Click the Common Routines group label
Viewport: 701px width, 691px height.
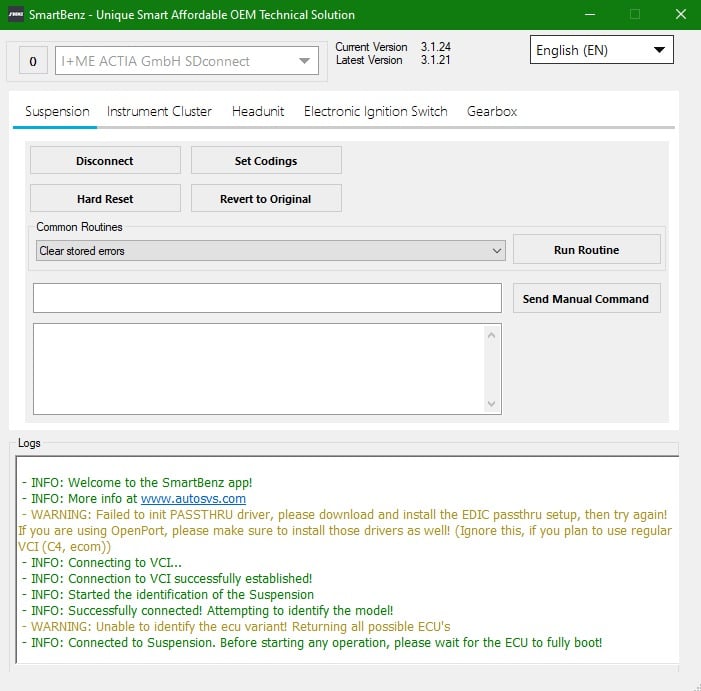click(x=79, y=227)
